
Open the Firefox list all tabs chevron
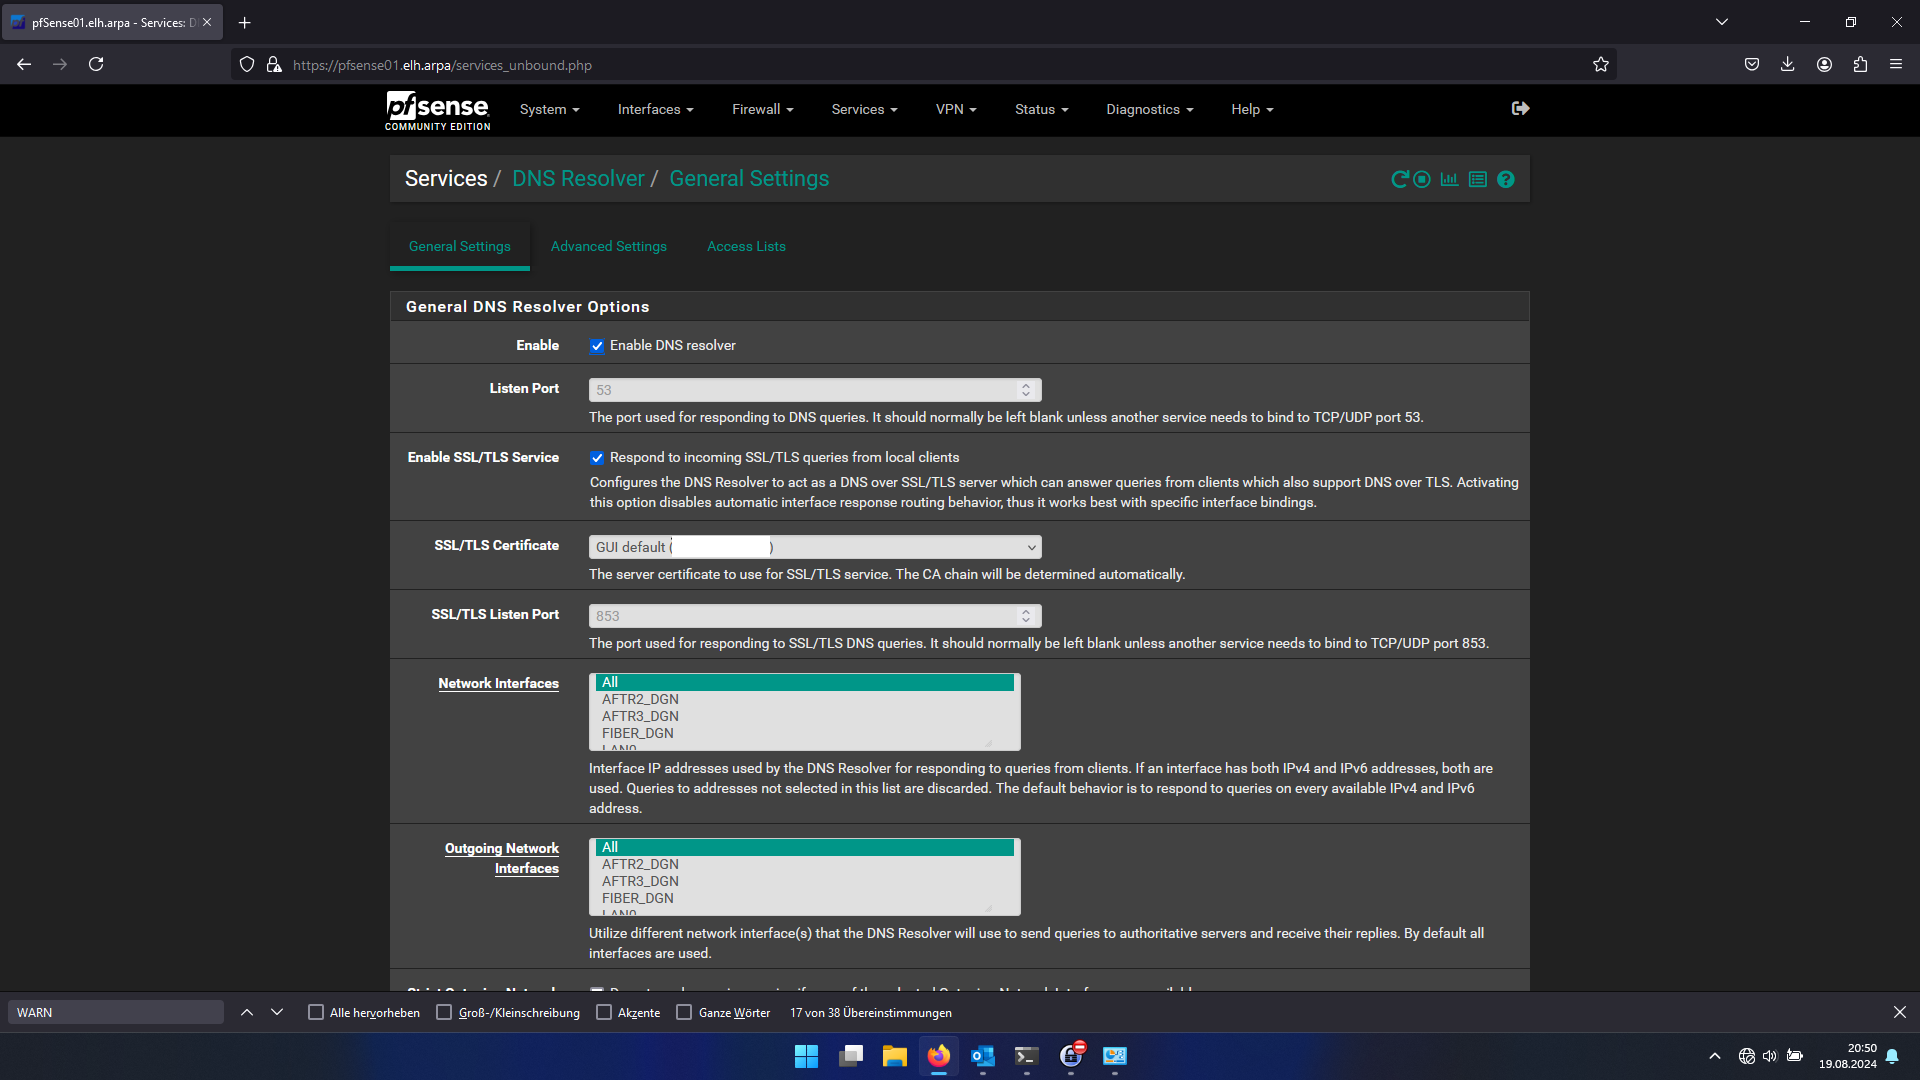click(1722, 22)
